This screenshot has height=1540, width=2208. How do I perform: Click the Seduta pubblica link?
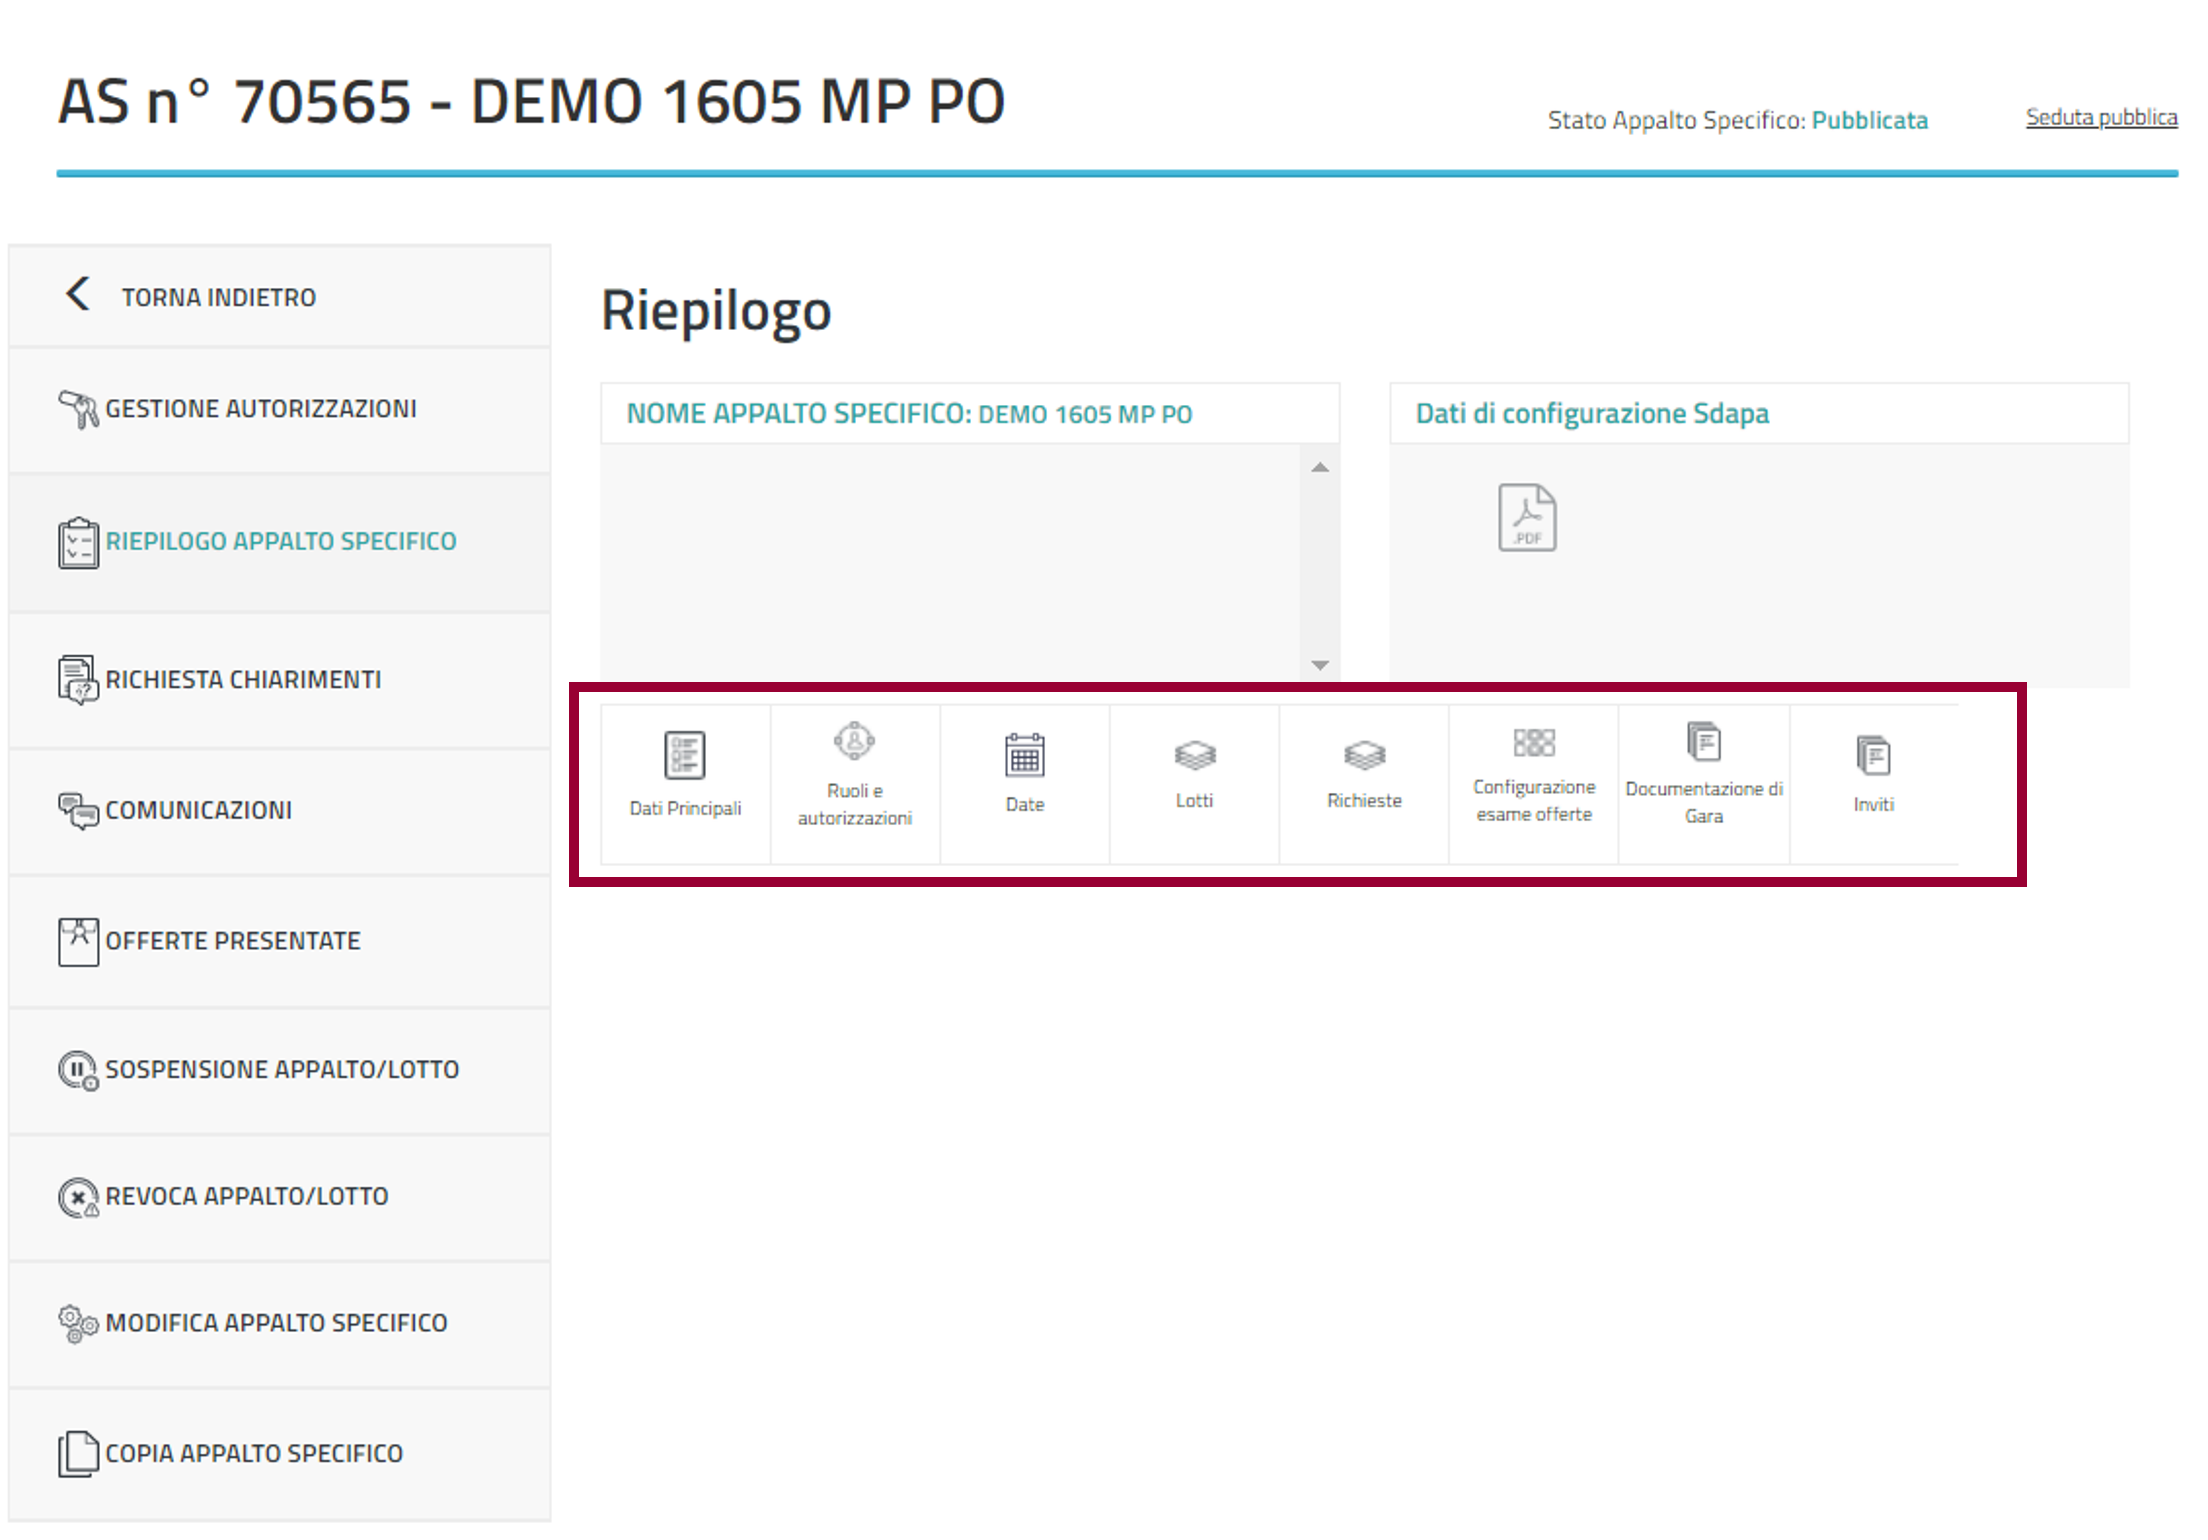coord(2100,117)
